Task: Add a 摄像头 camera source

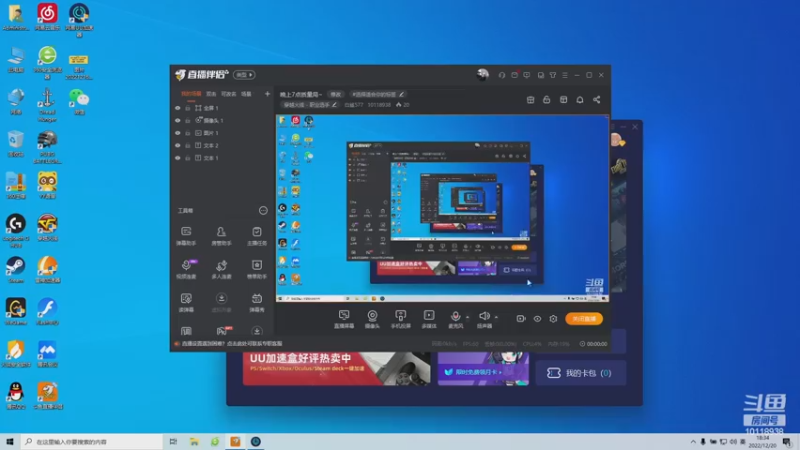Action: [x=372, y=319]
